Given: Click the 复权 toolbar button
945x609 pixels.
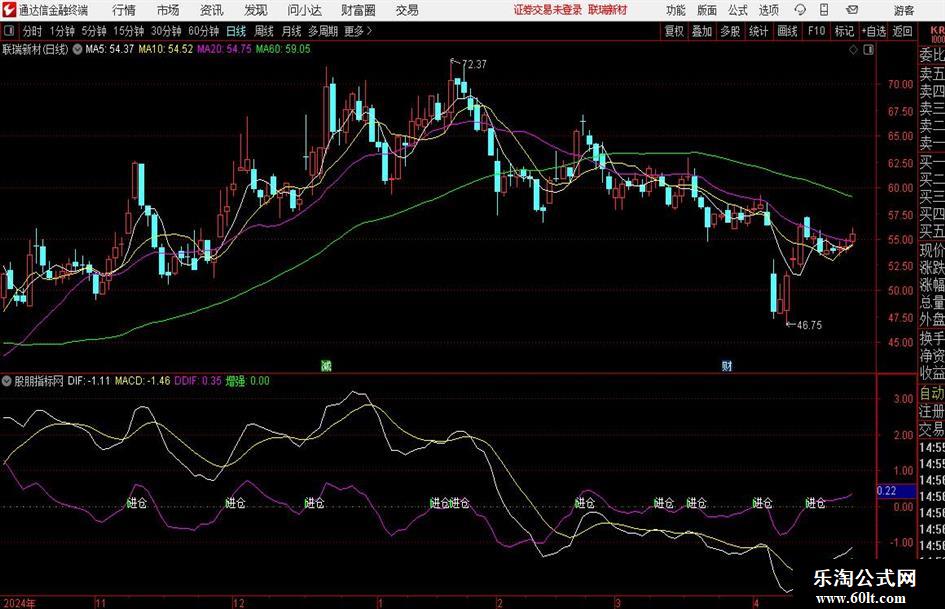Looking at the screenshot, I should [674, 31].
